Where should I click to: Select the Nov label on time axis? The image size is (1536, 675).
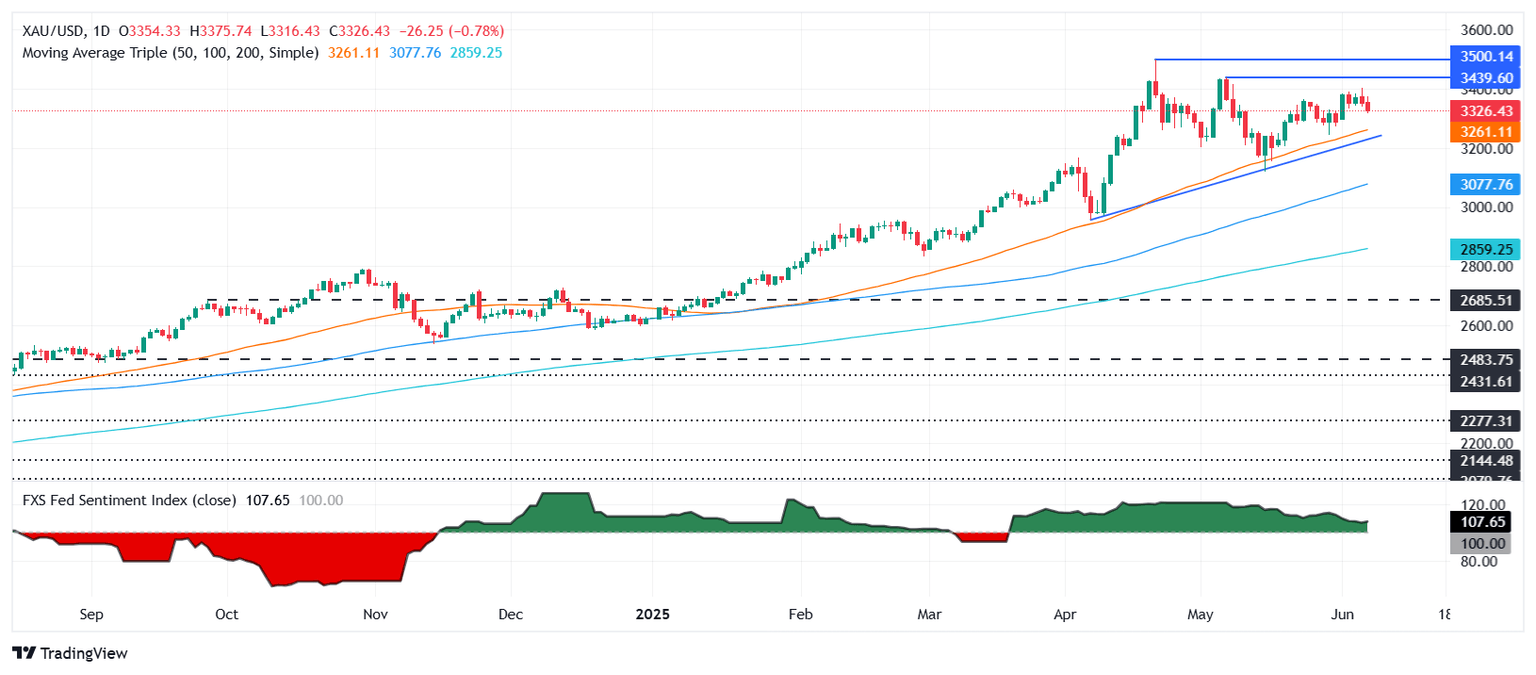point(375,614)
